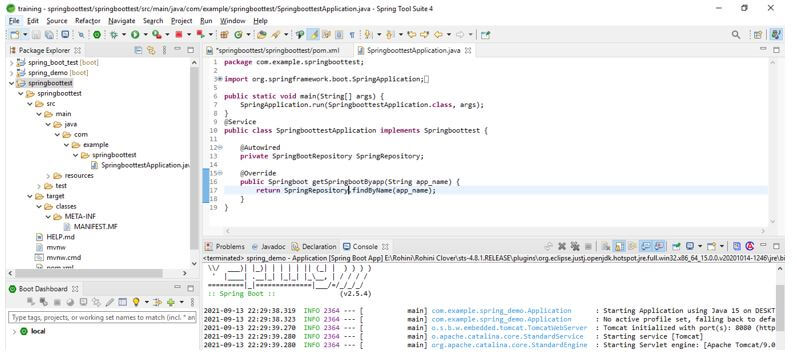Viewport: 797px width, 364px height.
Task: Select MANIFEST.MF file in tree
Action: [91, 227]
